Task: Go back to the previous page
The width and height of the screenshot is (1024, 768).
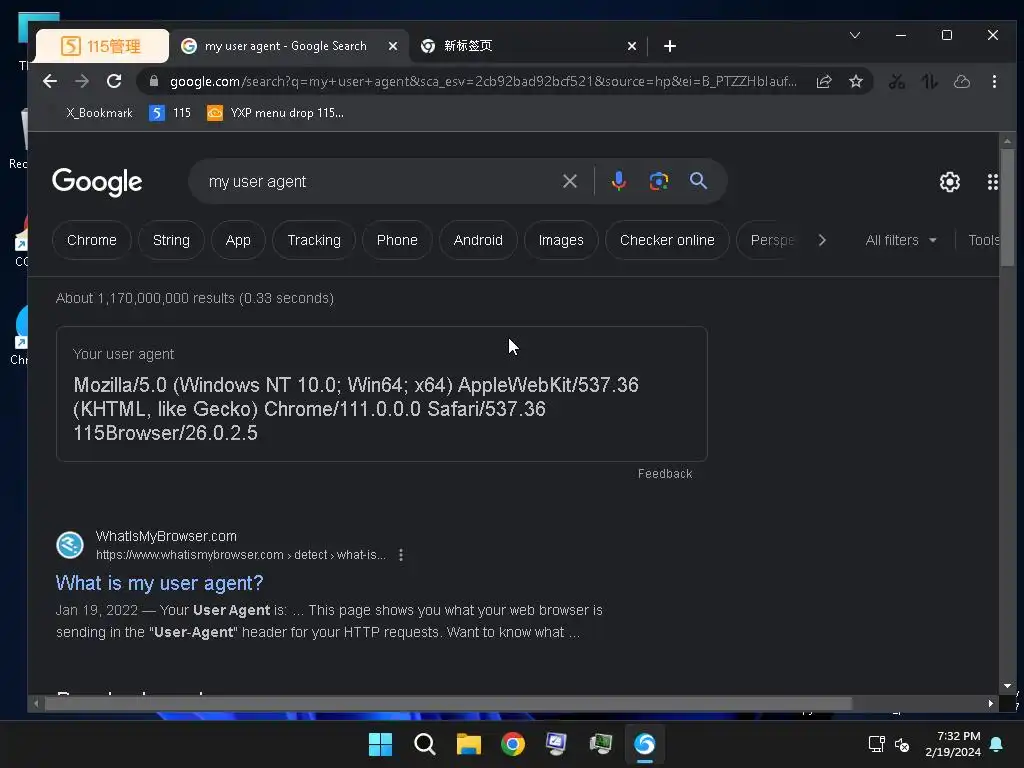Action: (50, 81)
